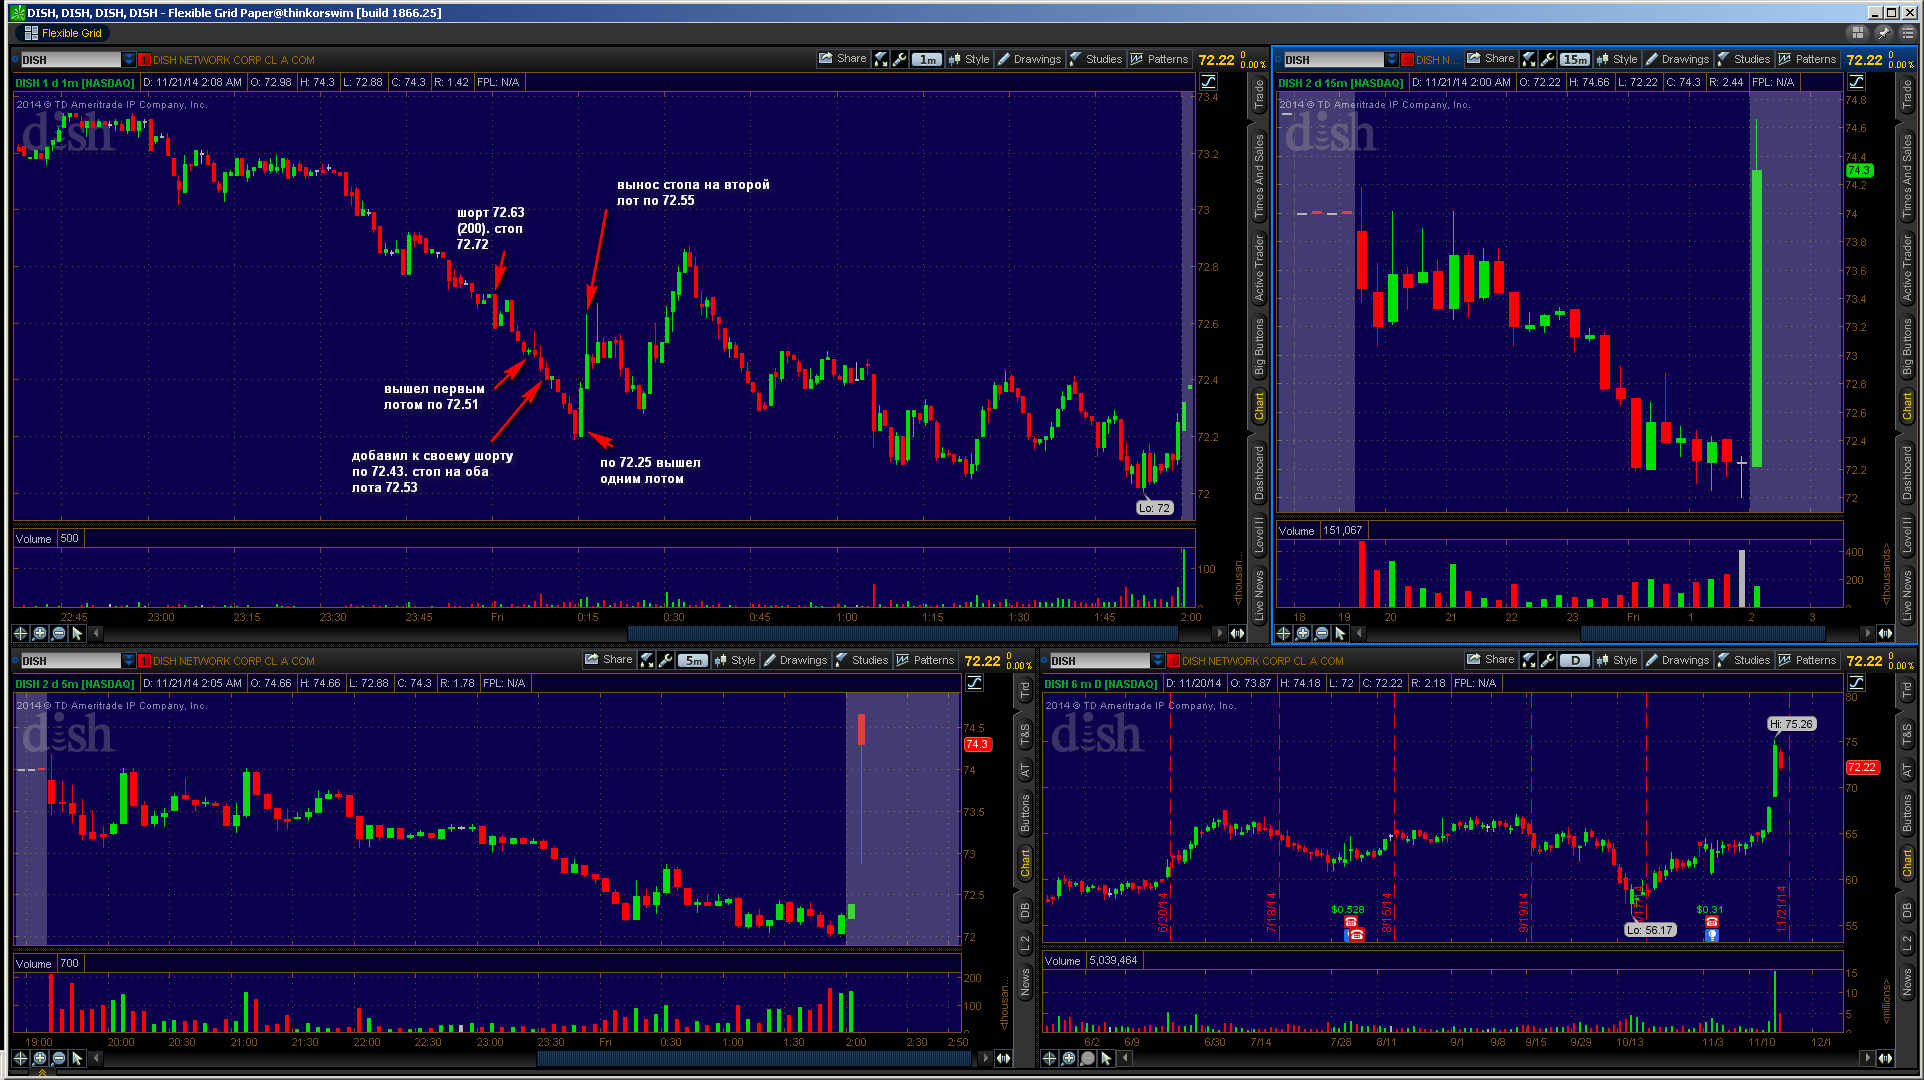
Task: Open L2 side tab beside the daily chart
Action: point(1906,942)
